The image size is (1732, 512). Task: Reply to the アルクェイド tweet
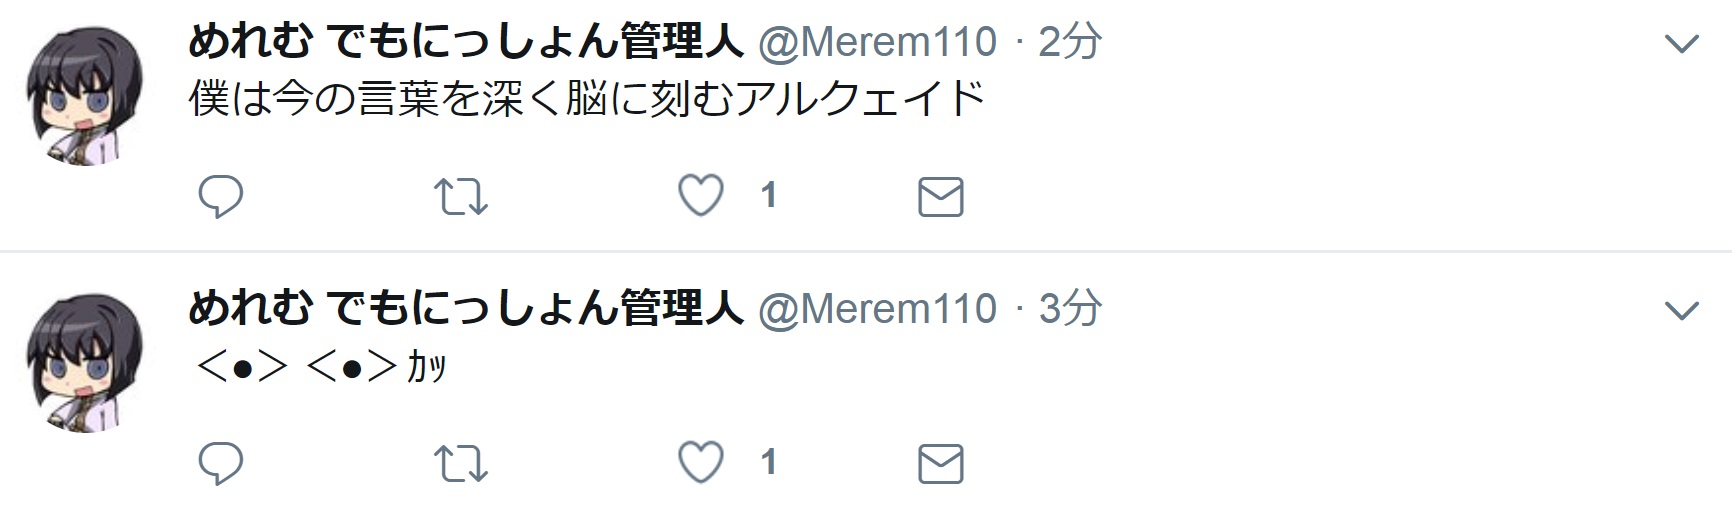221,196
